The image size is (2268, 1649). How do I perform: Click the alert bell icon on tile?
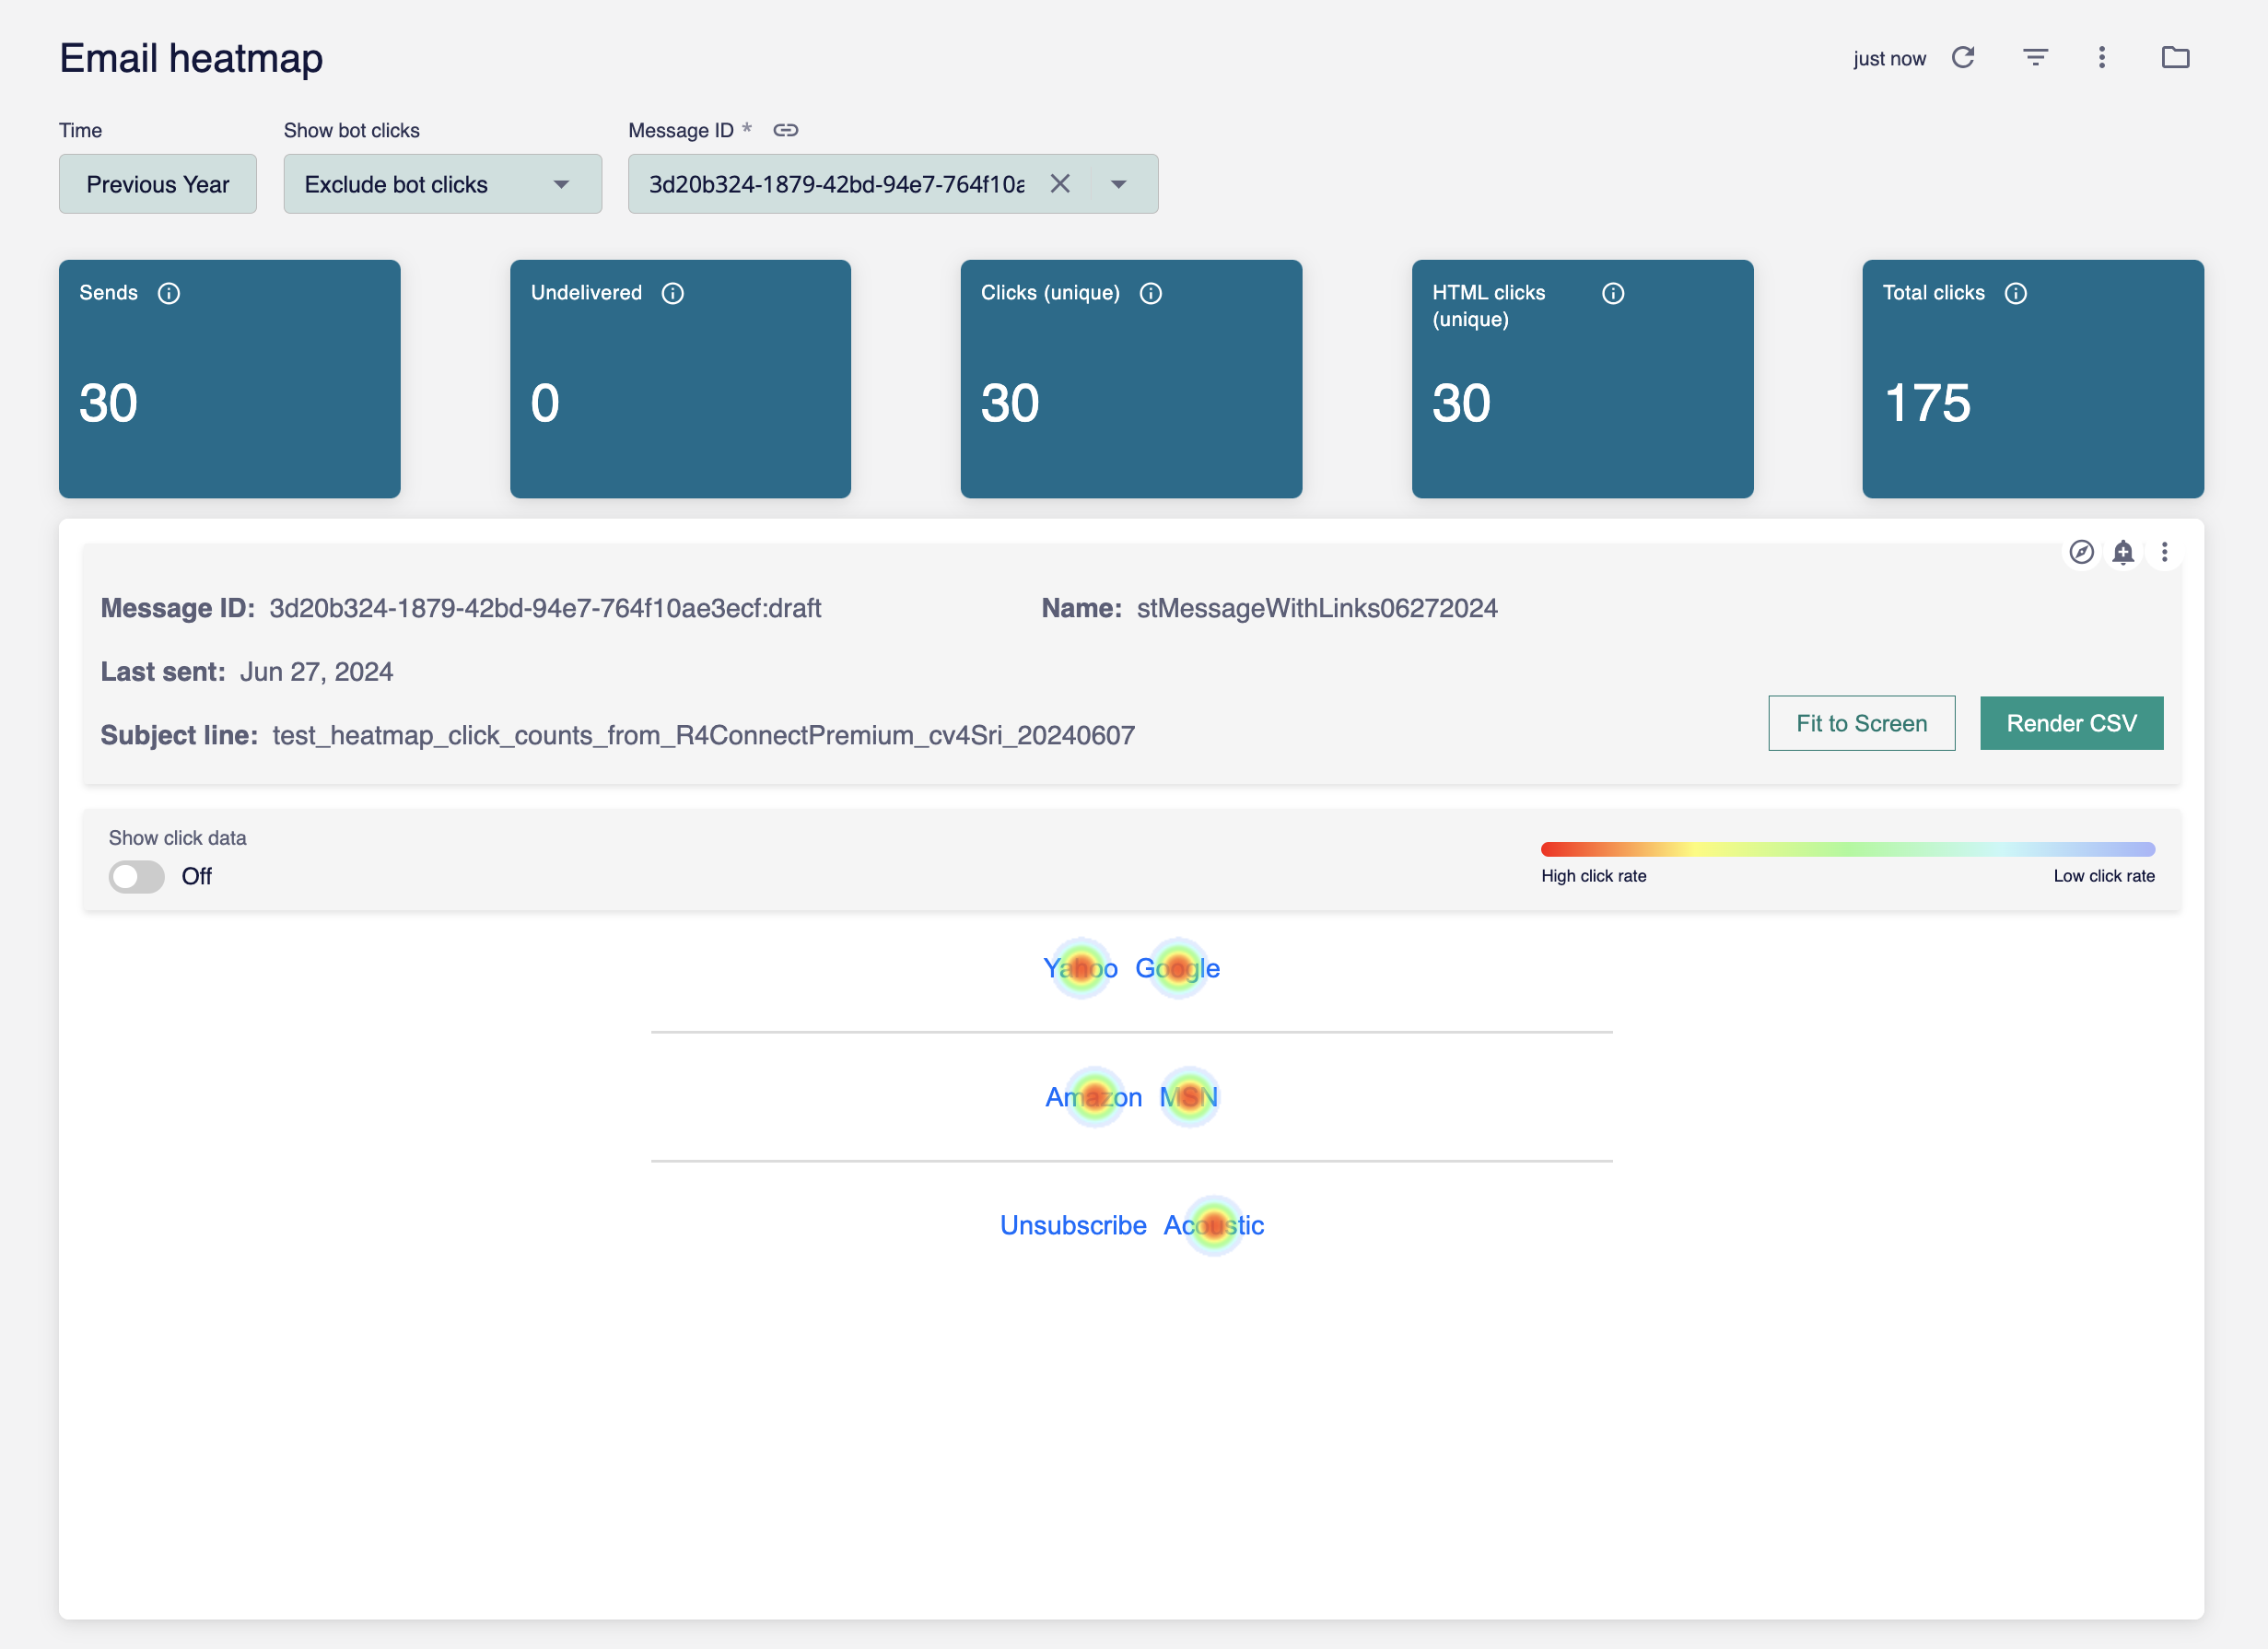coord(2123,552)
